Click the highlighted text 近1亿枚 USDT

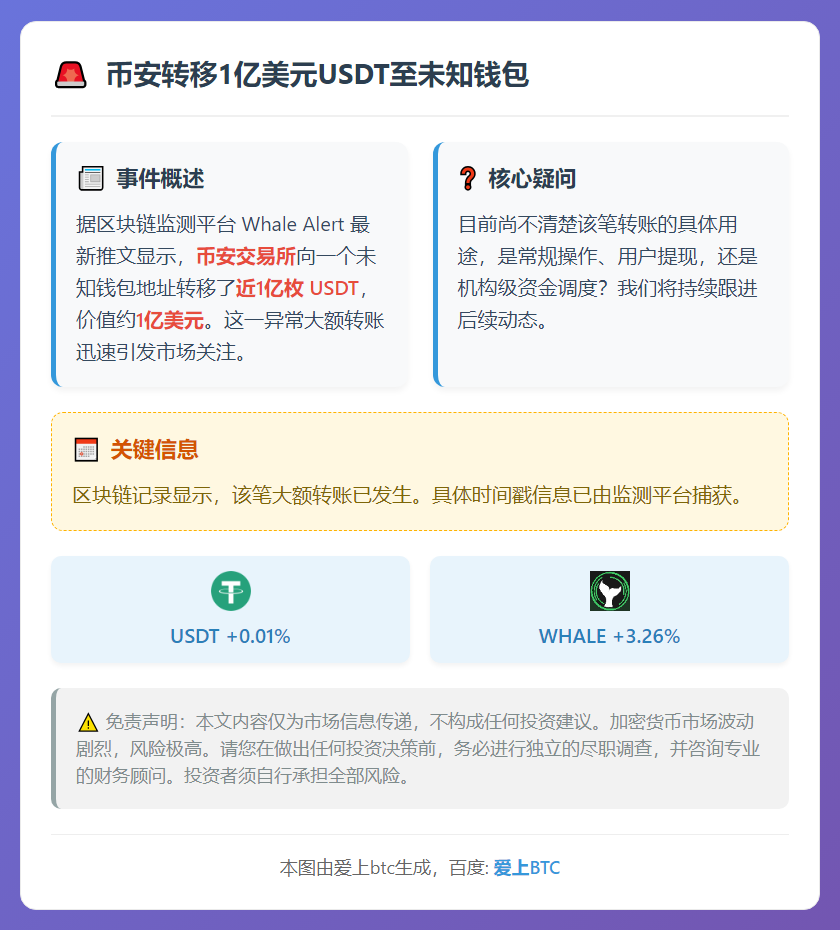pyautogui.click(x=297, y=288)
